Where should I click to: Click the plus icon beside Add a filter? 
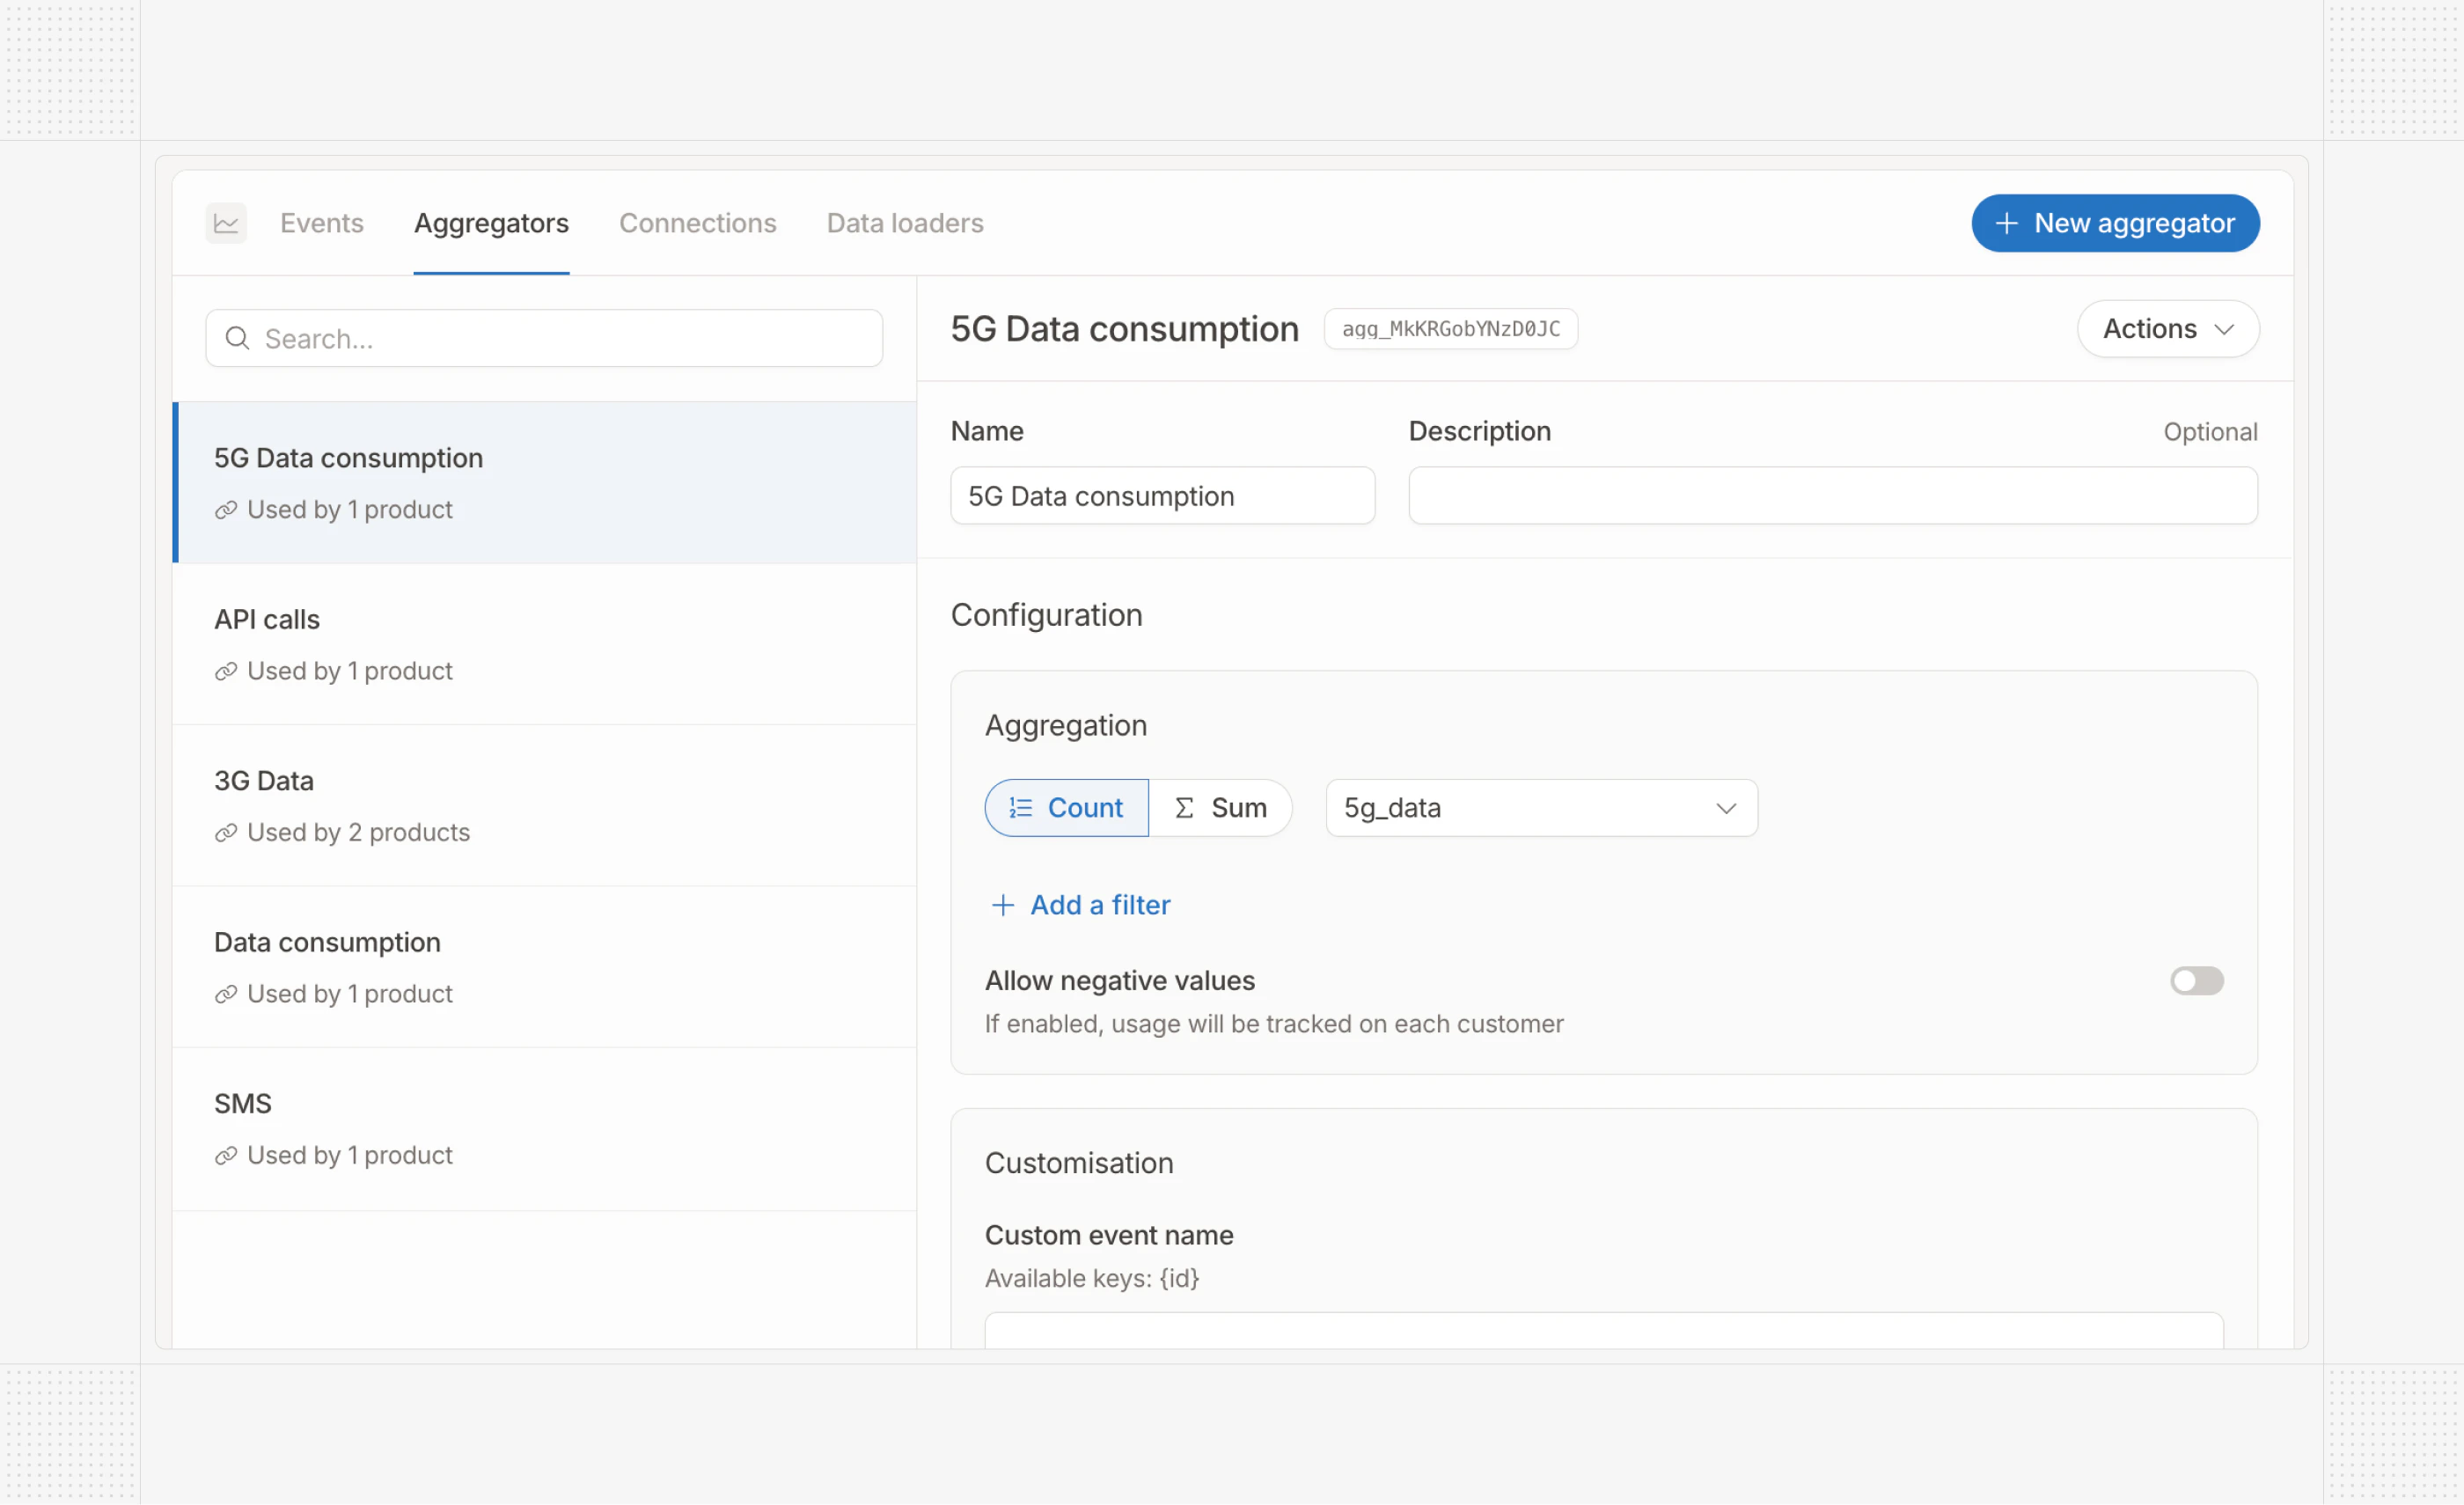(x=1002, y=905)
